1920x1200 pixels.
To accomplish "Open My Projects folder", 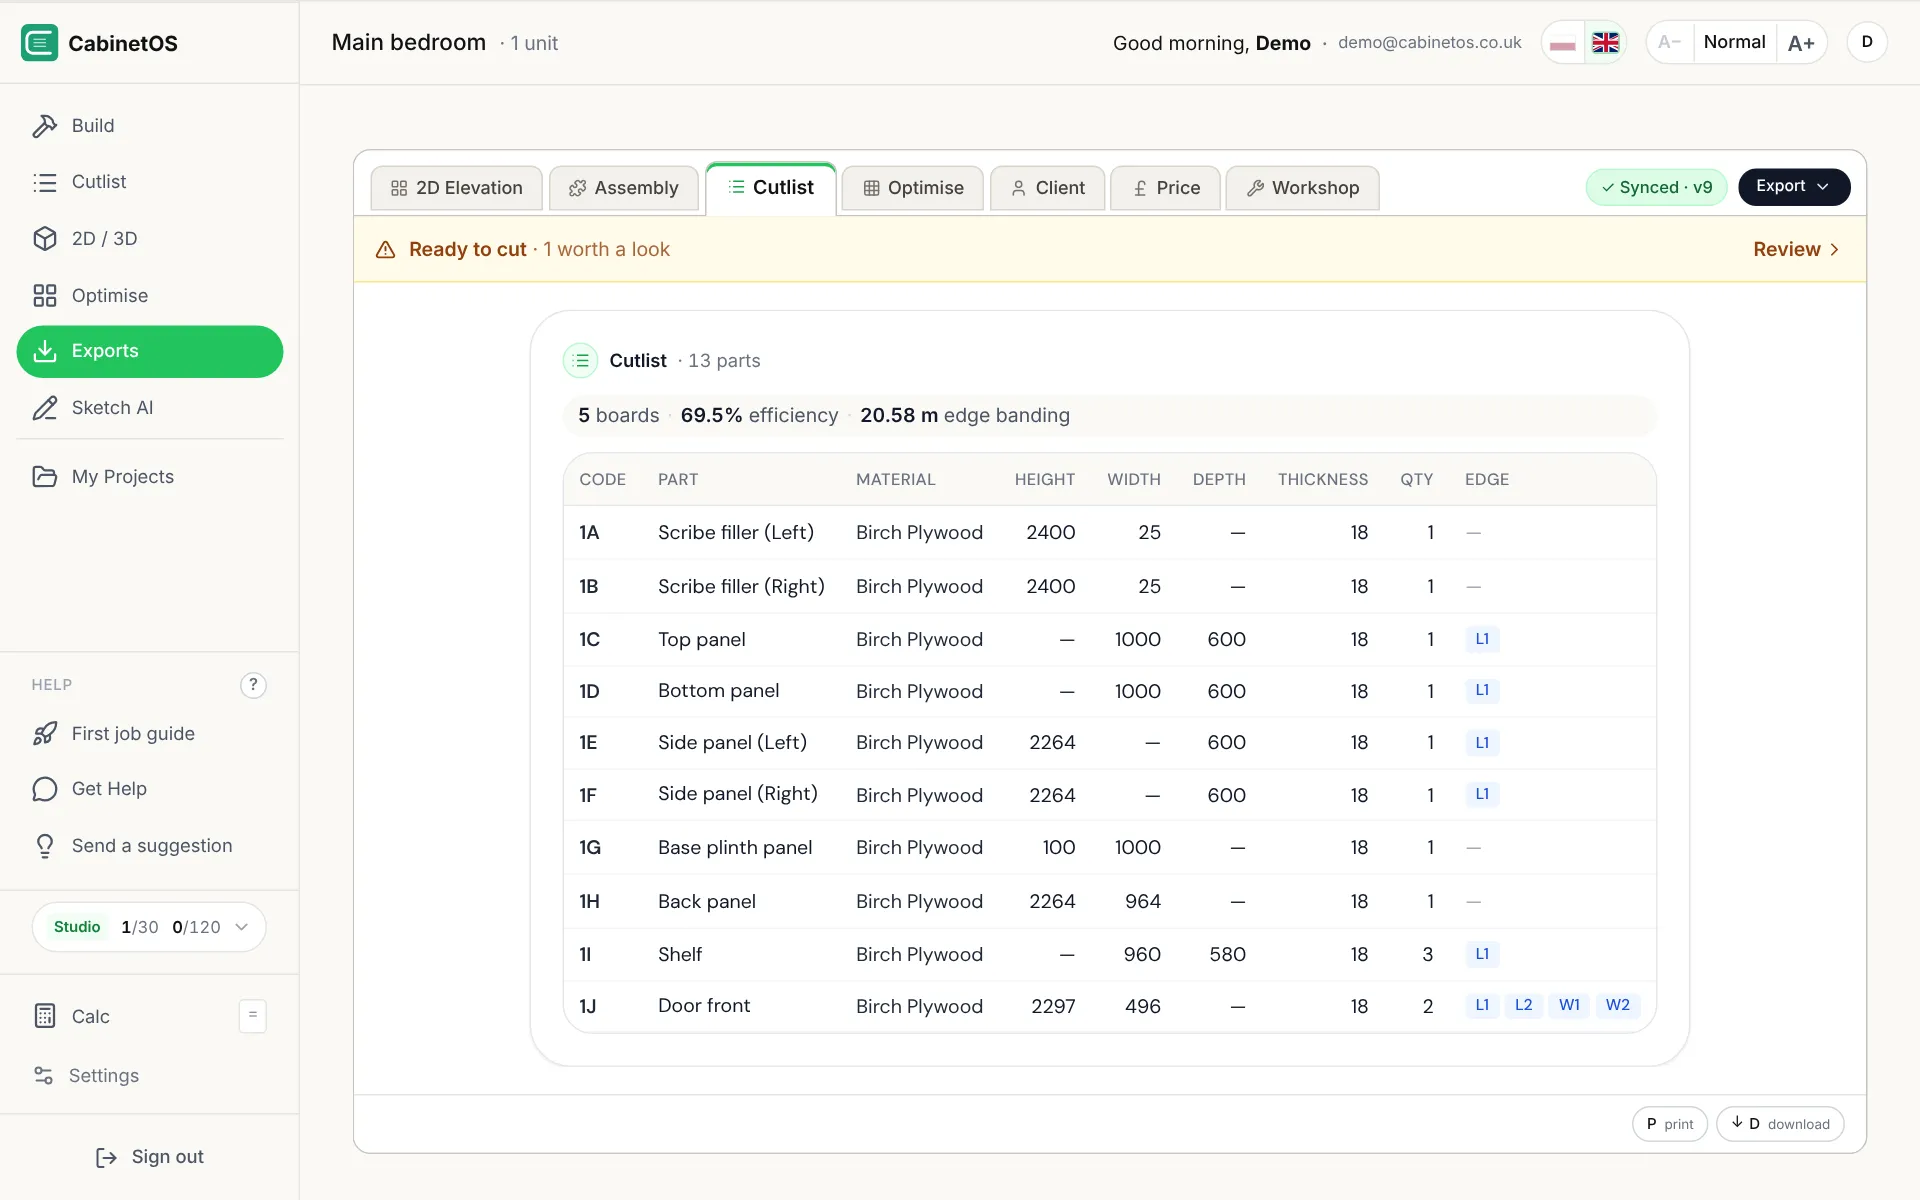I will 150,477.
